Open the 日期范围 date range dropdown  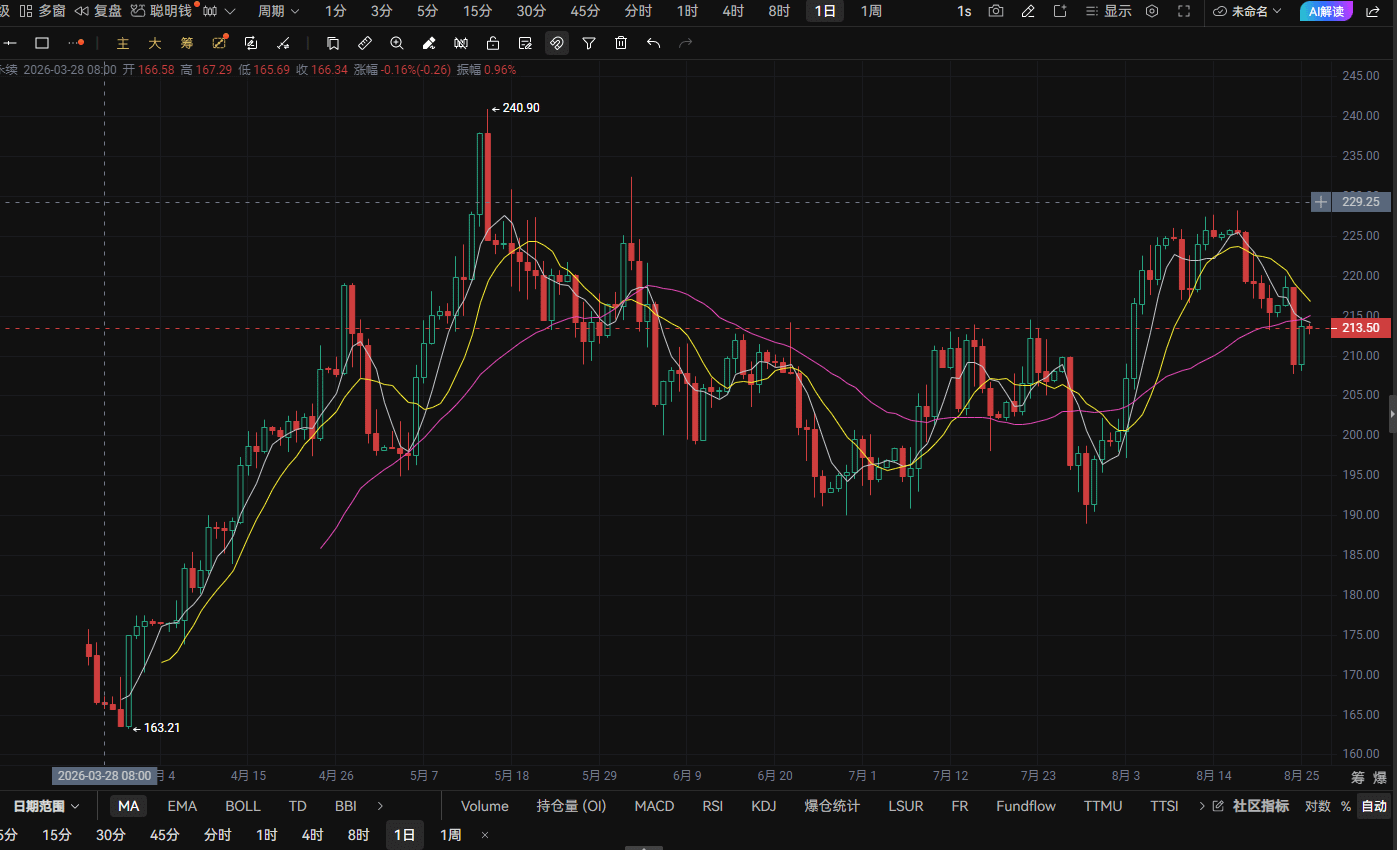click(x=46, y=806)
